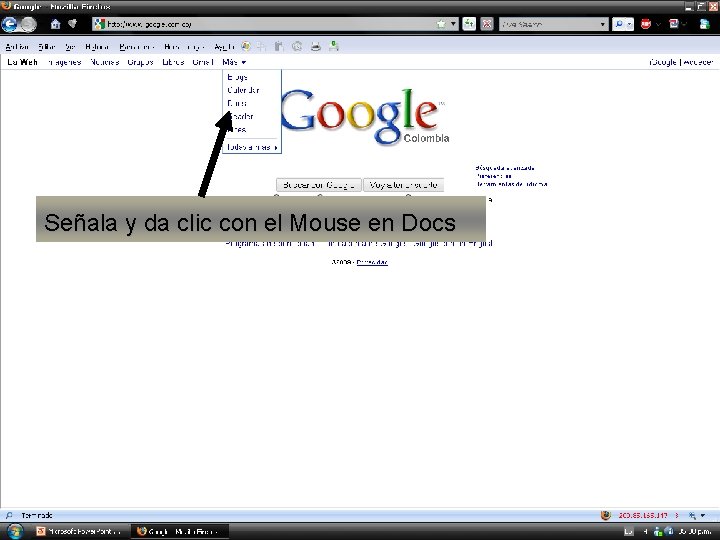The image size is (720, 540).
Task: Click the Gmail link
Action: [203, 62]
